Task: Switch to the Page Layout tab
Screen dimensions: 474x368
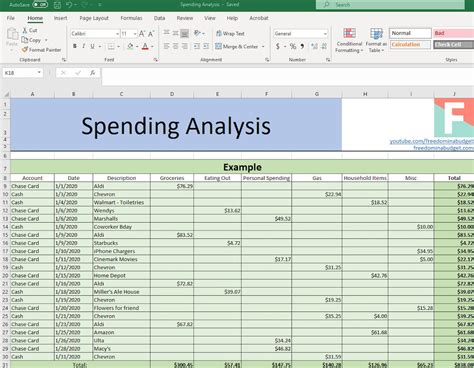Action: (94, 18)
